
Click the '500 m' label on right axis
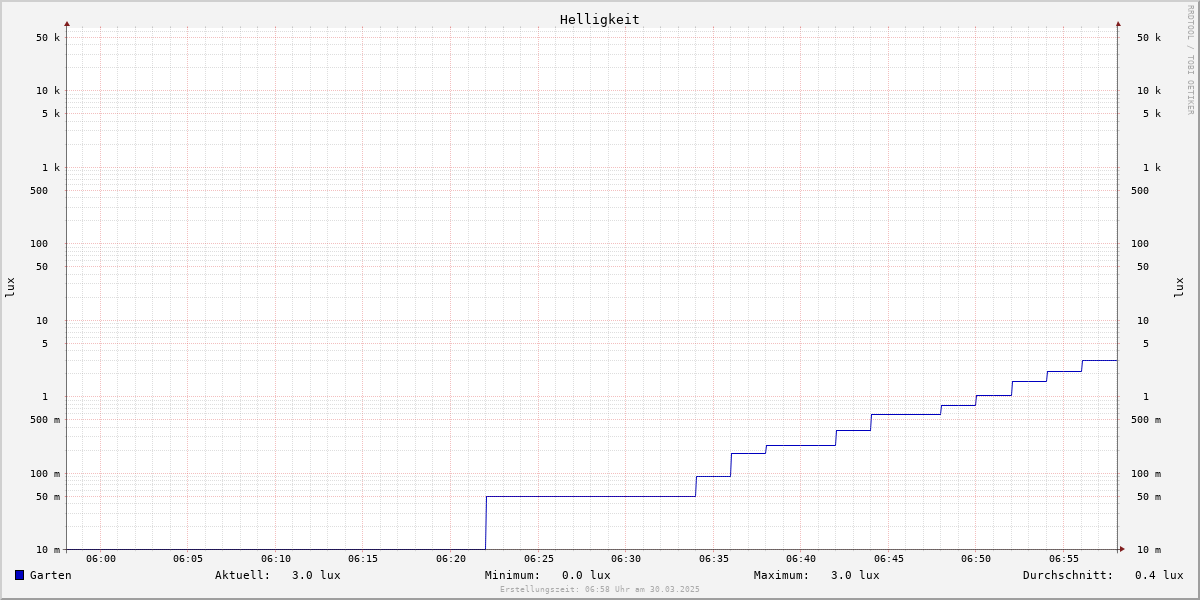click(1146, 420)
